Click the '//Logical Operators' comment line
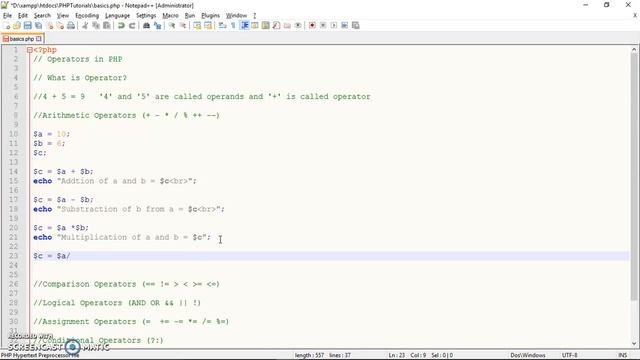Screen dimensions: 640x360 click(117, 303)
